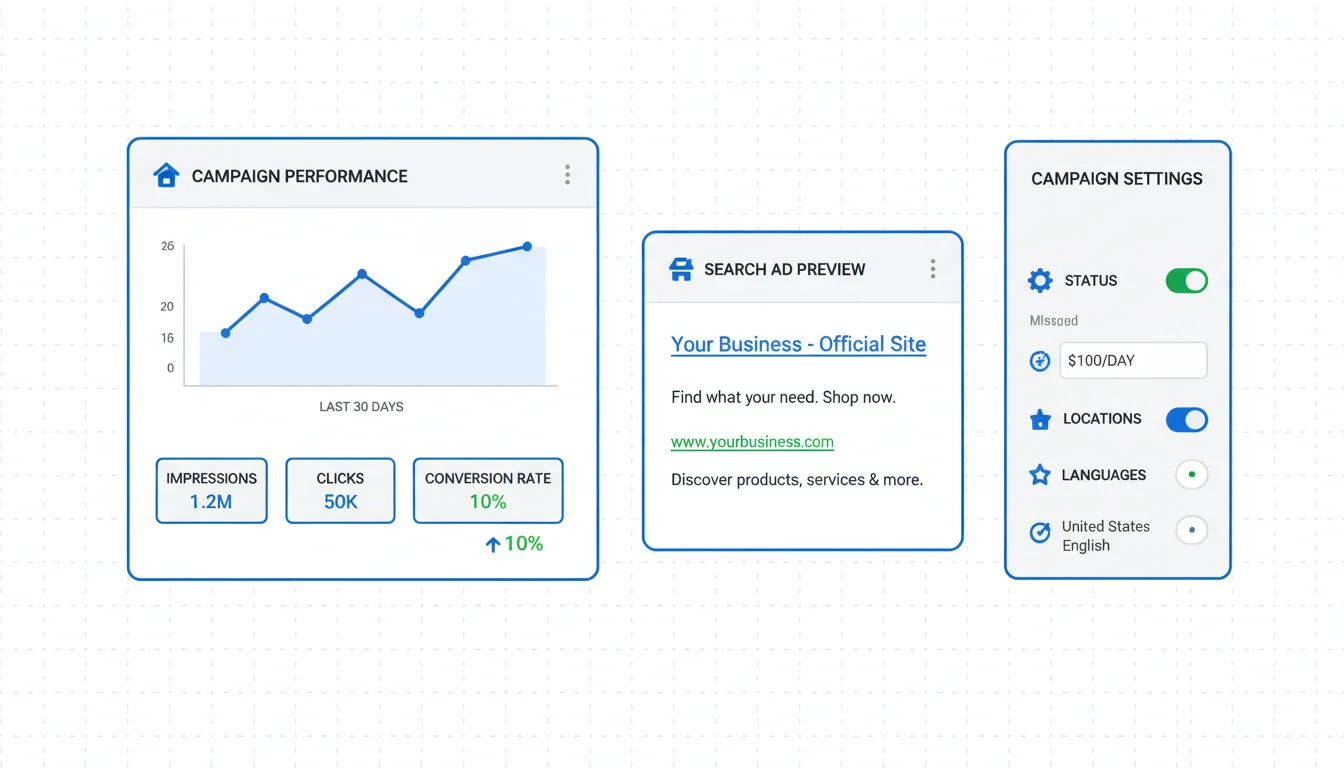Open the Search Ad Preview options menu
1344x768 pixels.
coord(932,269)
